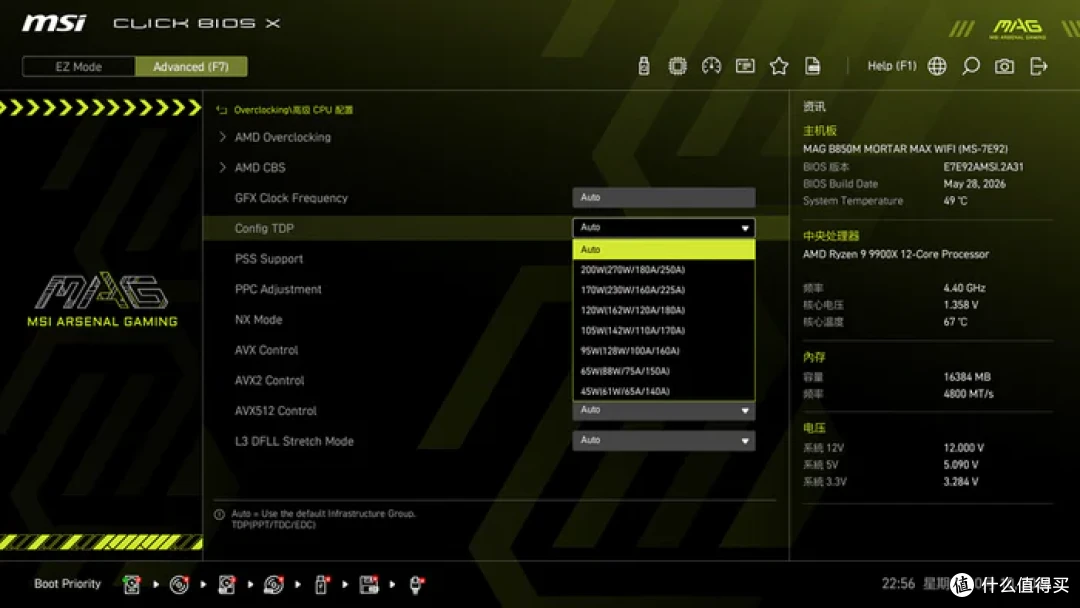Open the M-Flash USB drive icon
Screen dimensions: 1080x608
[643, 66]
